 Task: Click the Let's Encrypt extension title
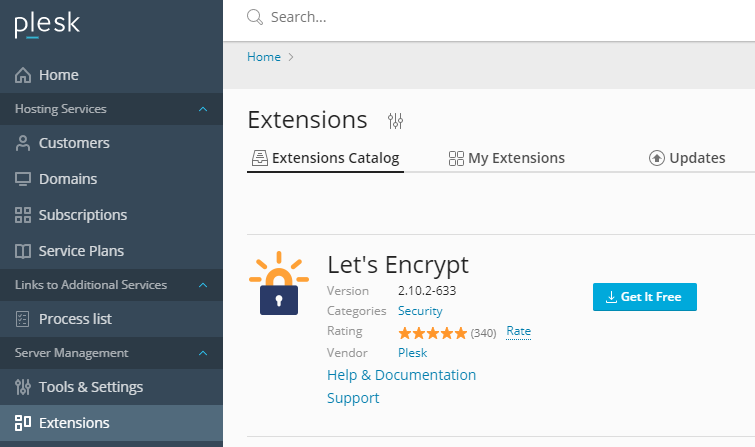click(398, 265)
